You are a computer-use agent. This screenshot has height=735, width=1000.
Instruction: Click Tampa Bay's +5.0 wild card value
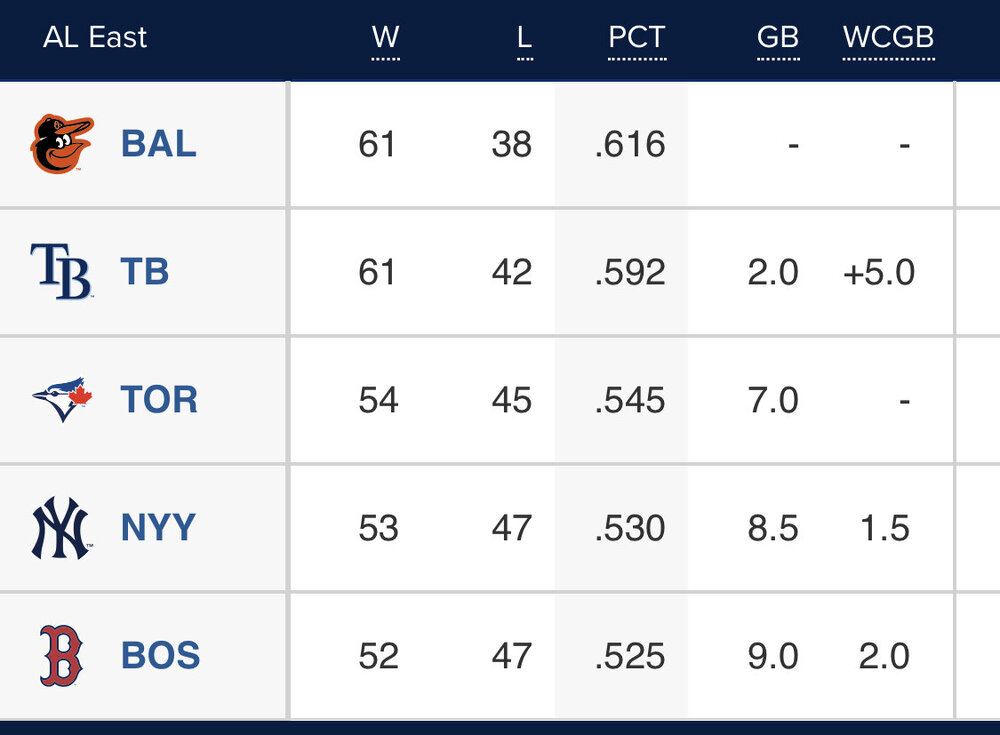[x=879, y=272]
